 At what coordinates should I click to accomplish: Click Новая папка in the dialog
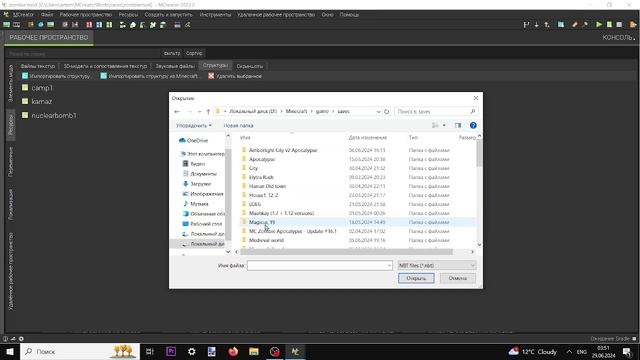point(238,125)
